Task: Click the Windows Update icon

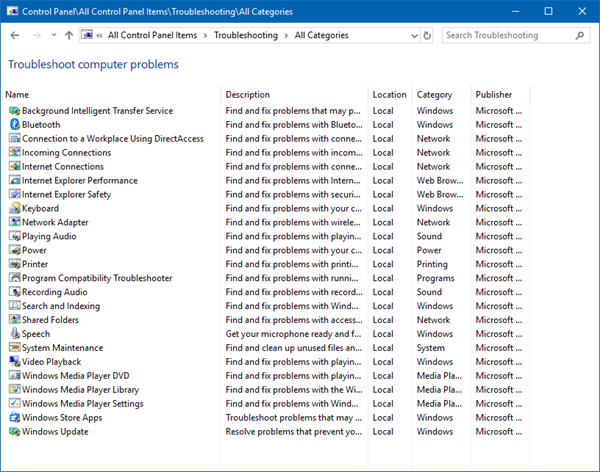Action: (14, 432)
